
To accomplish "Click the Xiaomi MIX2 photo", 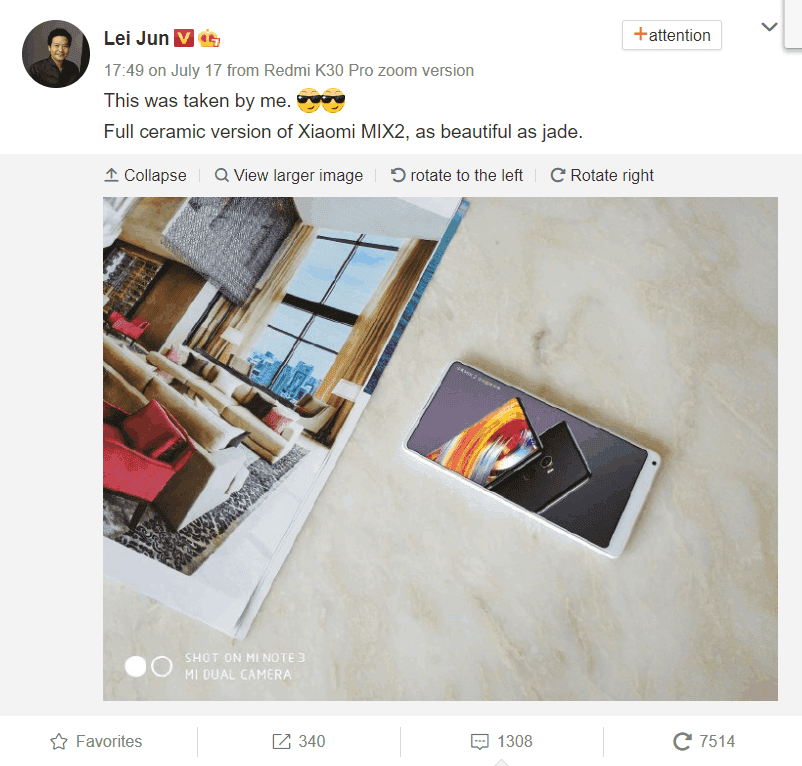I will [440, 448].
